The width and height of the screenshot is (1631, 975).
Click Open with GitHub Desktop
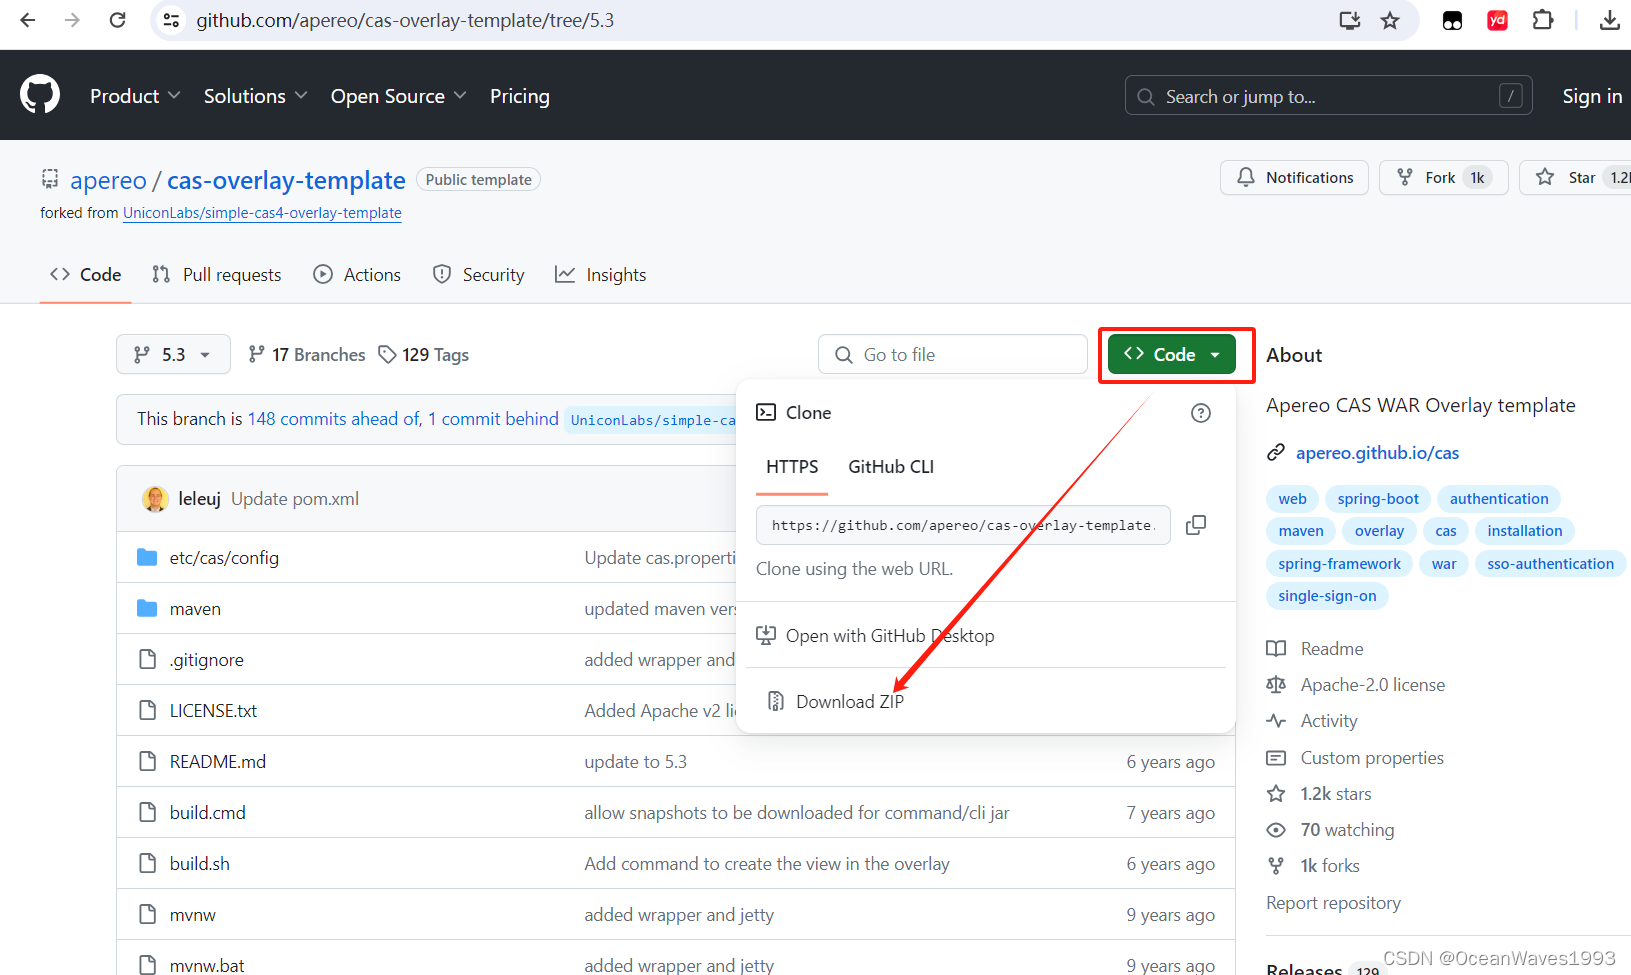coord(890,636)
